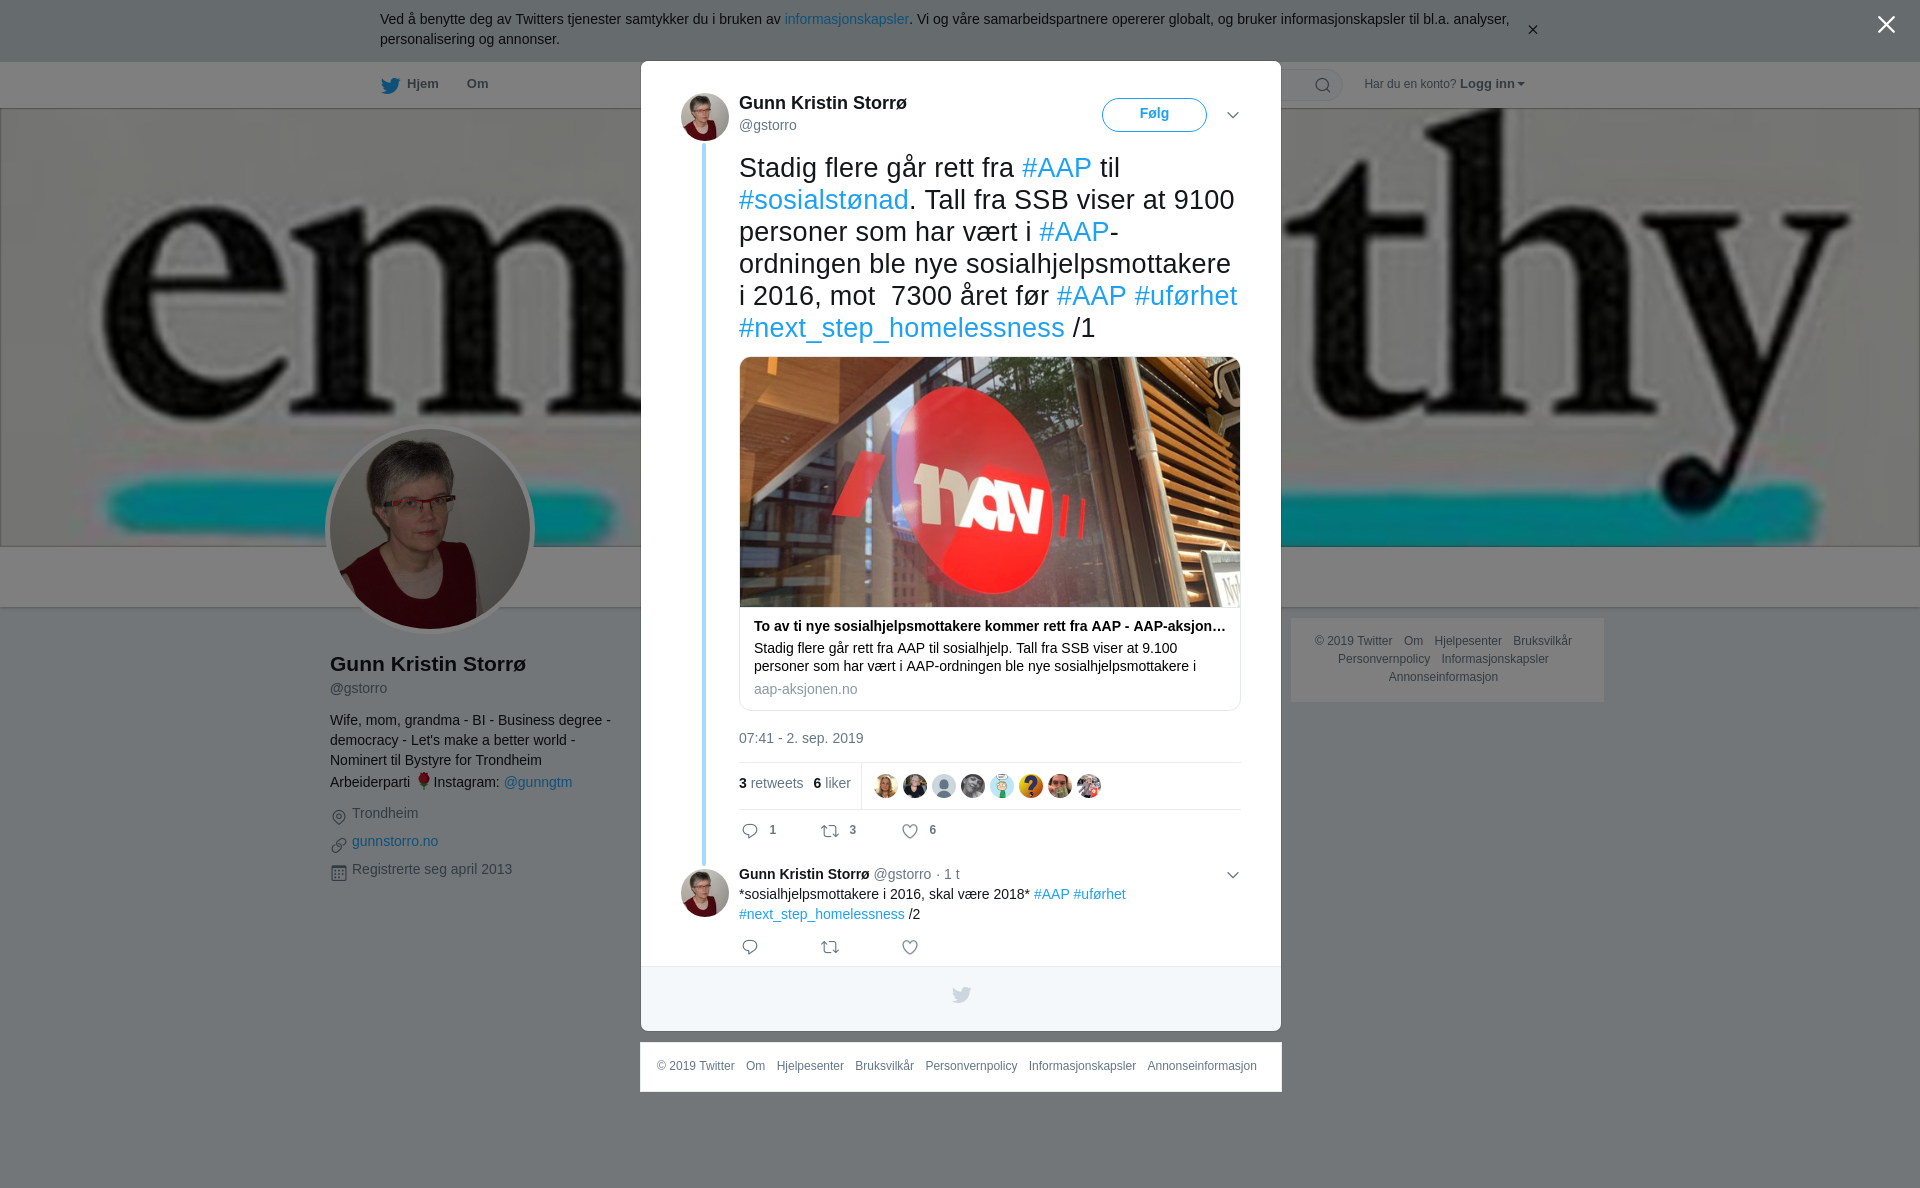Screen dimensions: 1920x1188
Task: Go to the Hjem tab
Action: click(410, 85)
